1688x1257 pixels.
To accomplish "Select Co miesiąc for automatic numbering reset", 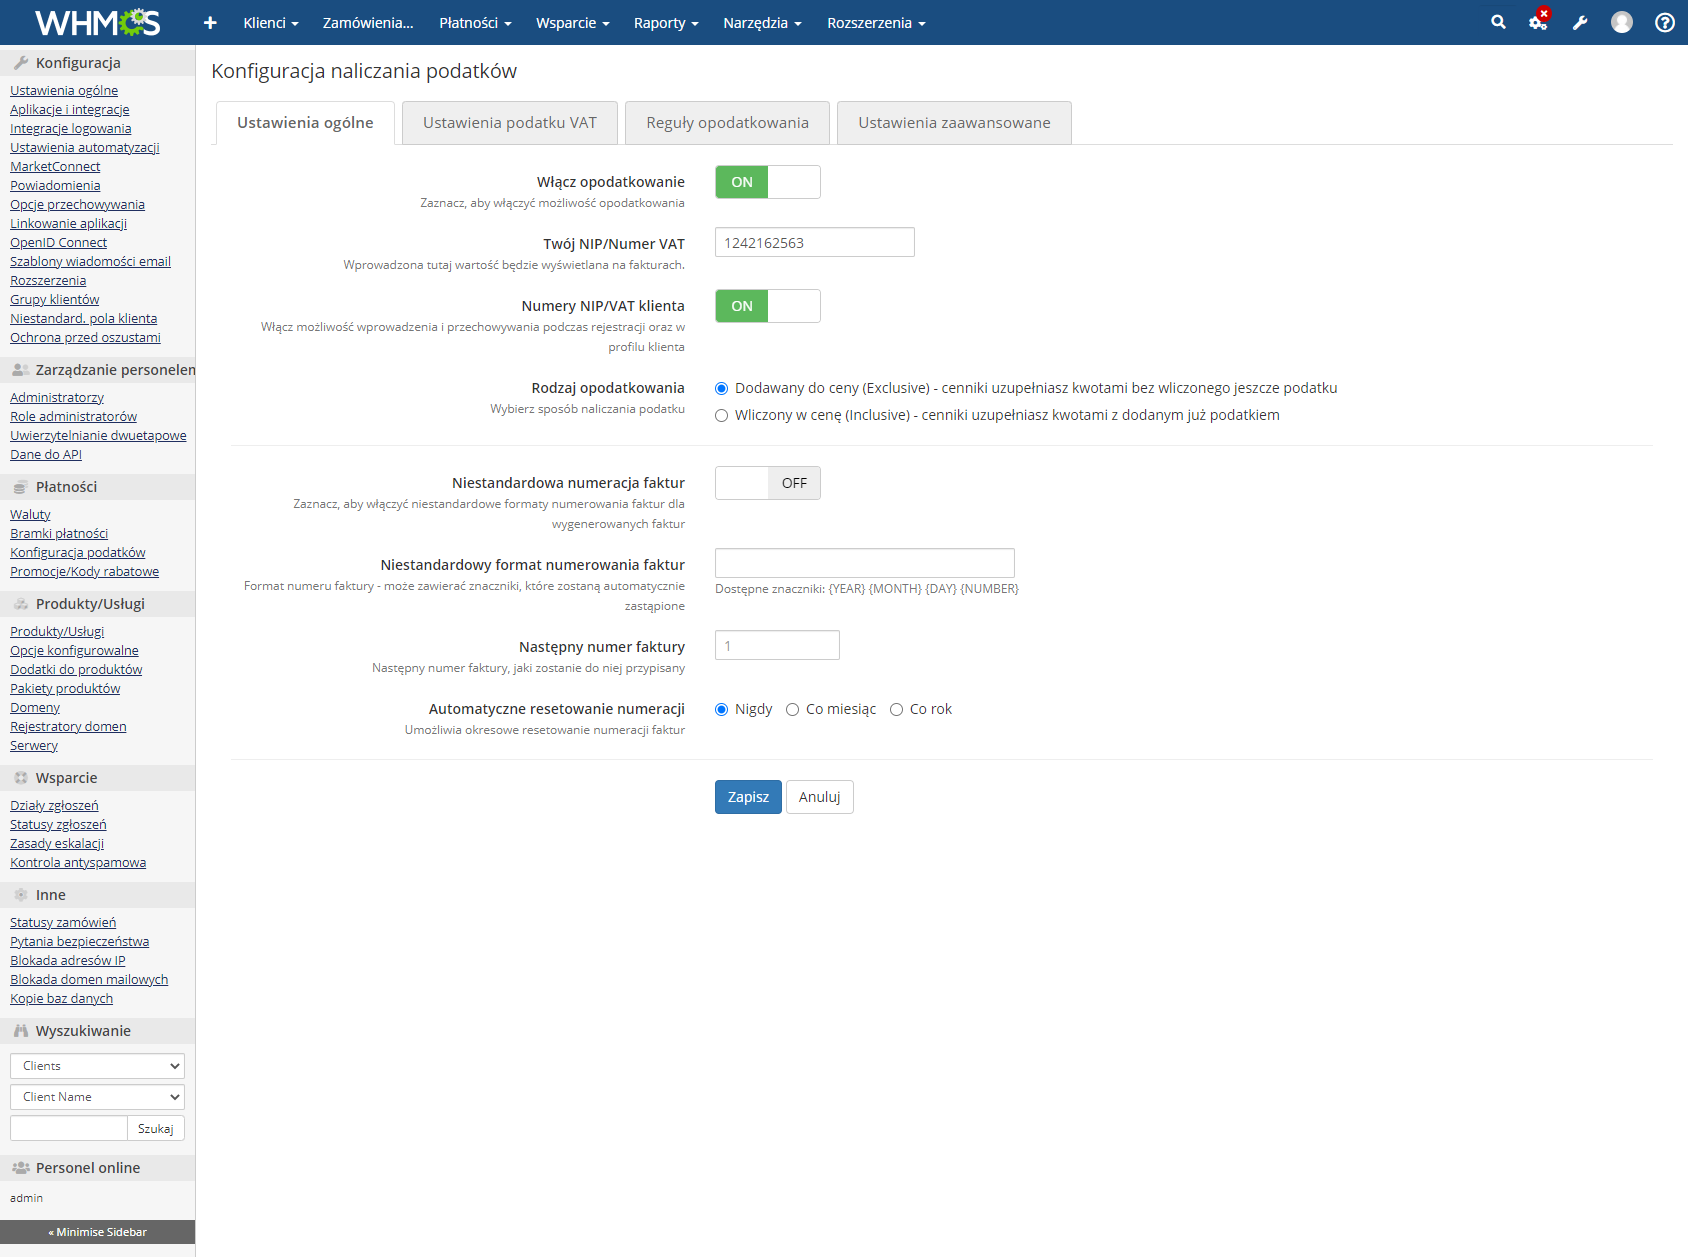I will [792, 709].
